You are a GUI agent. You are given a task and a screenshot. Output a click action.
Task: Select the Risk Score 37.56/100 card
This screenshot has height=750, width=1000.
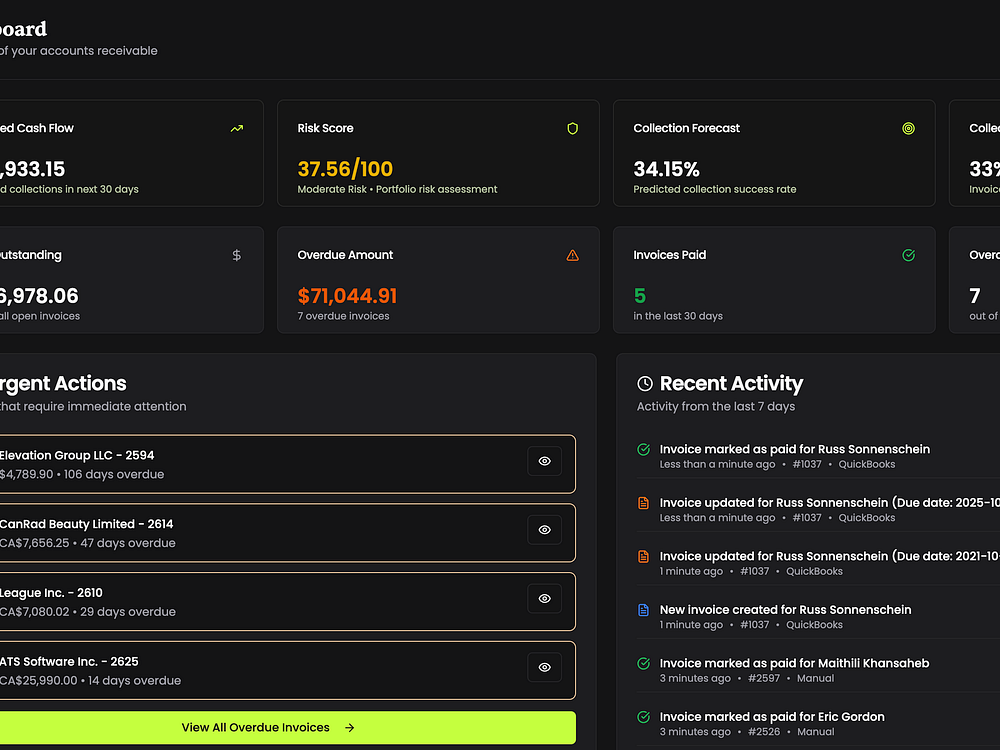438,153
